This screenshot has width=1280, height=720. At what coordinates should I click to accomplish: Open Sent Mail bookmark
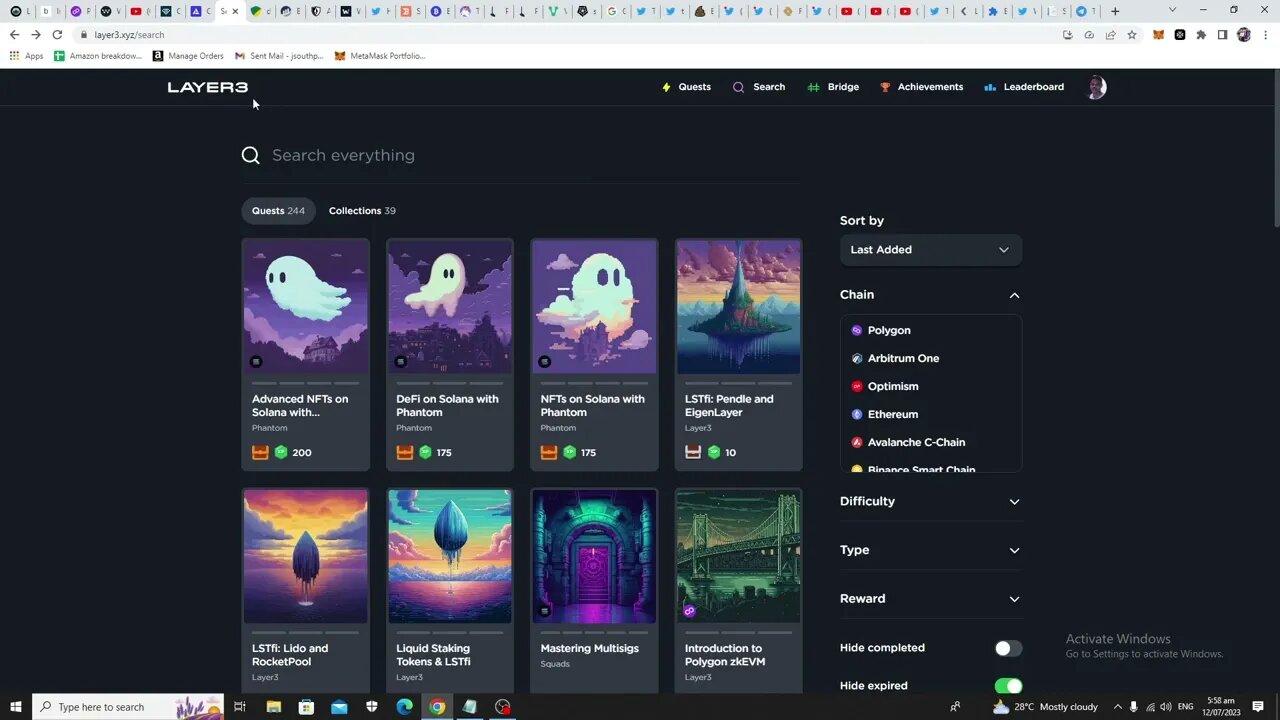(x=279, y=56)
